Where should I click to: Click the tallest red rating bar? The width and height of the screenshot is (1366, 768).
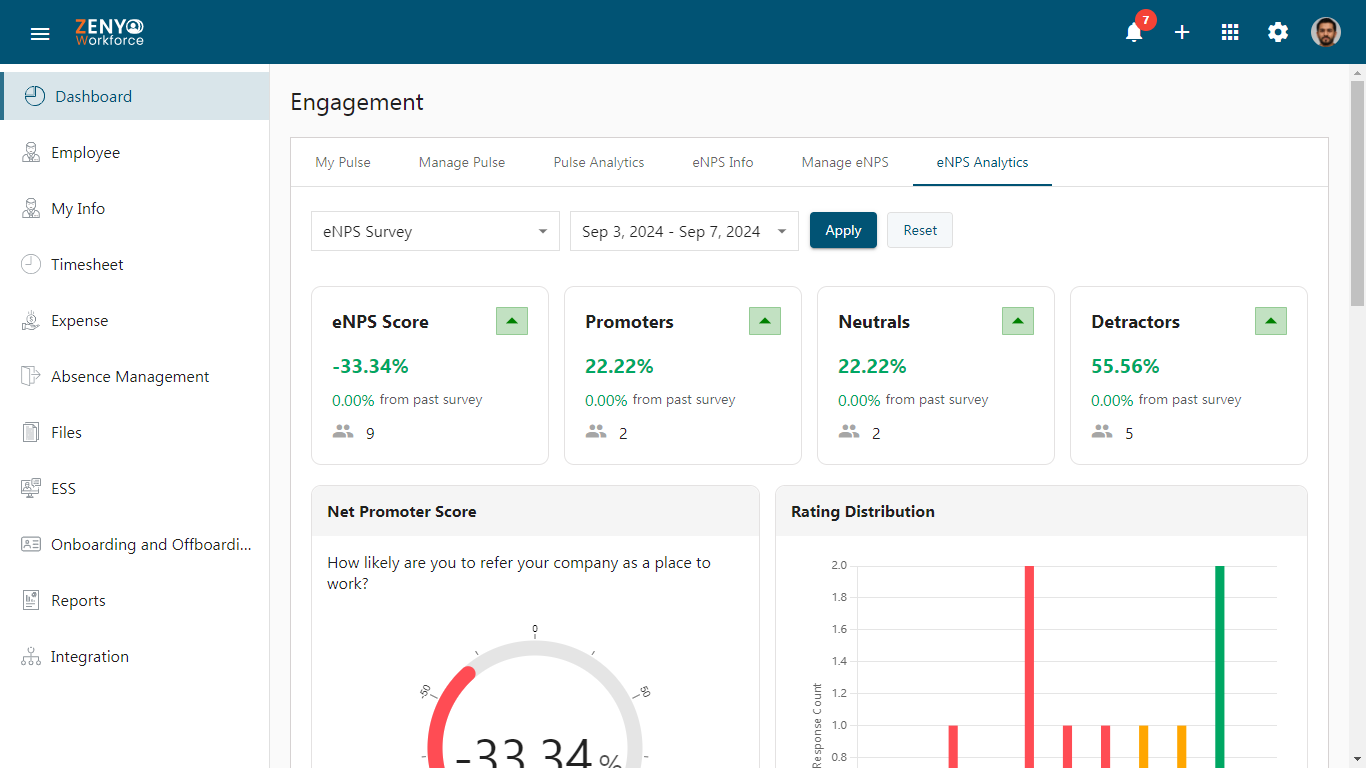(1030, 667)
